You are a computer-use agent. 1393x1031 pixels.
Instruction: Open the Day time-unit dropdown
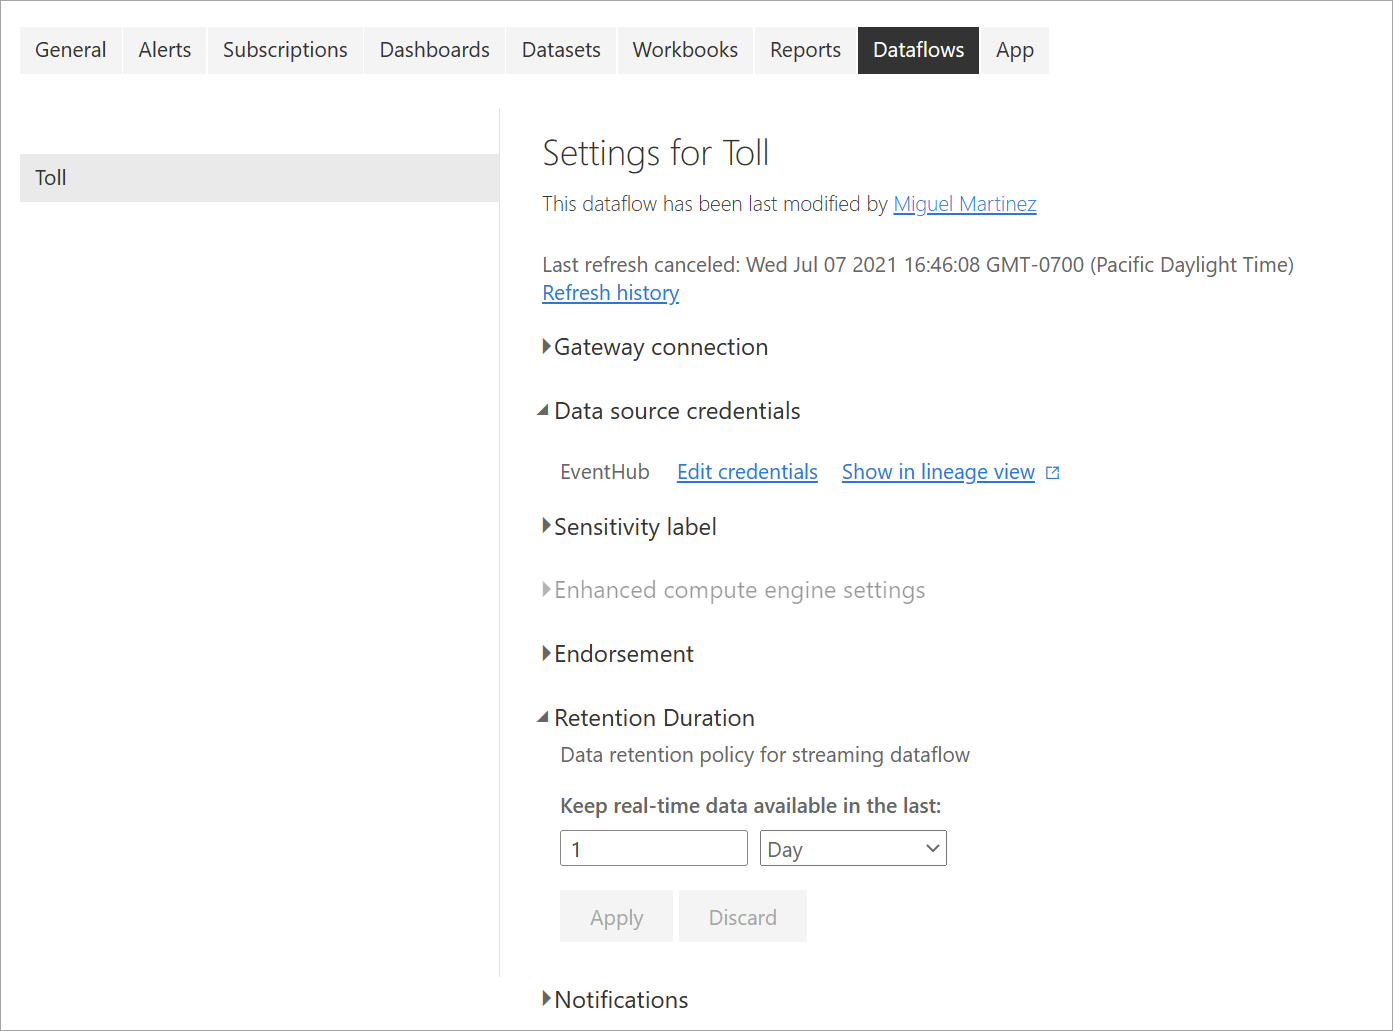pyautogui.click(x=852, y=848)
